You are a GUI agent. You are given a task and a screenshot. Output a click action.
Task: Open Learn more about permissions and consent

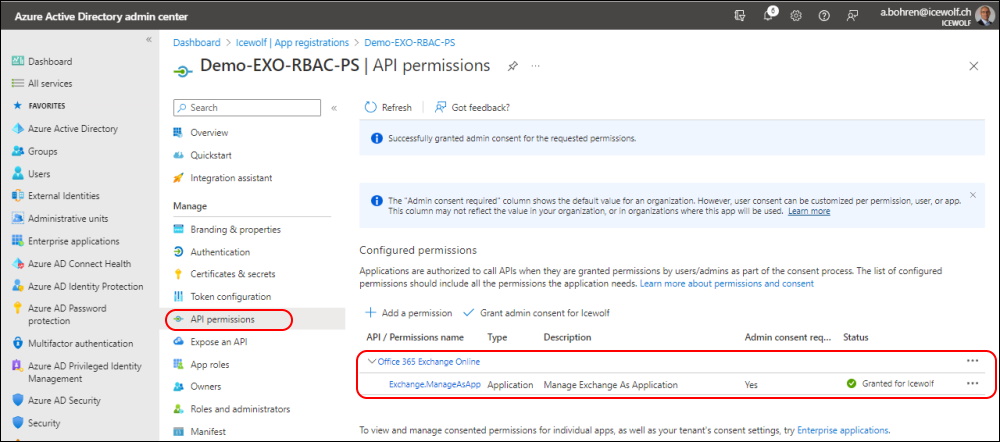727,283
